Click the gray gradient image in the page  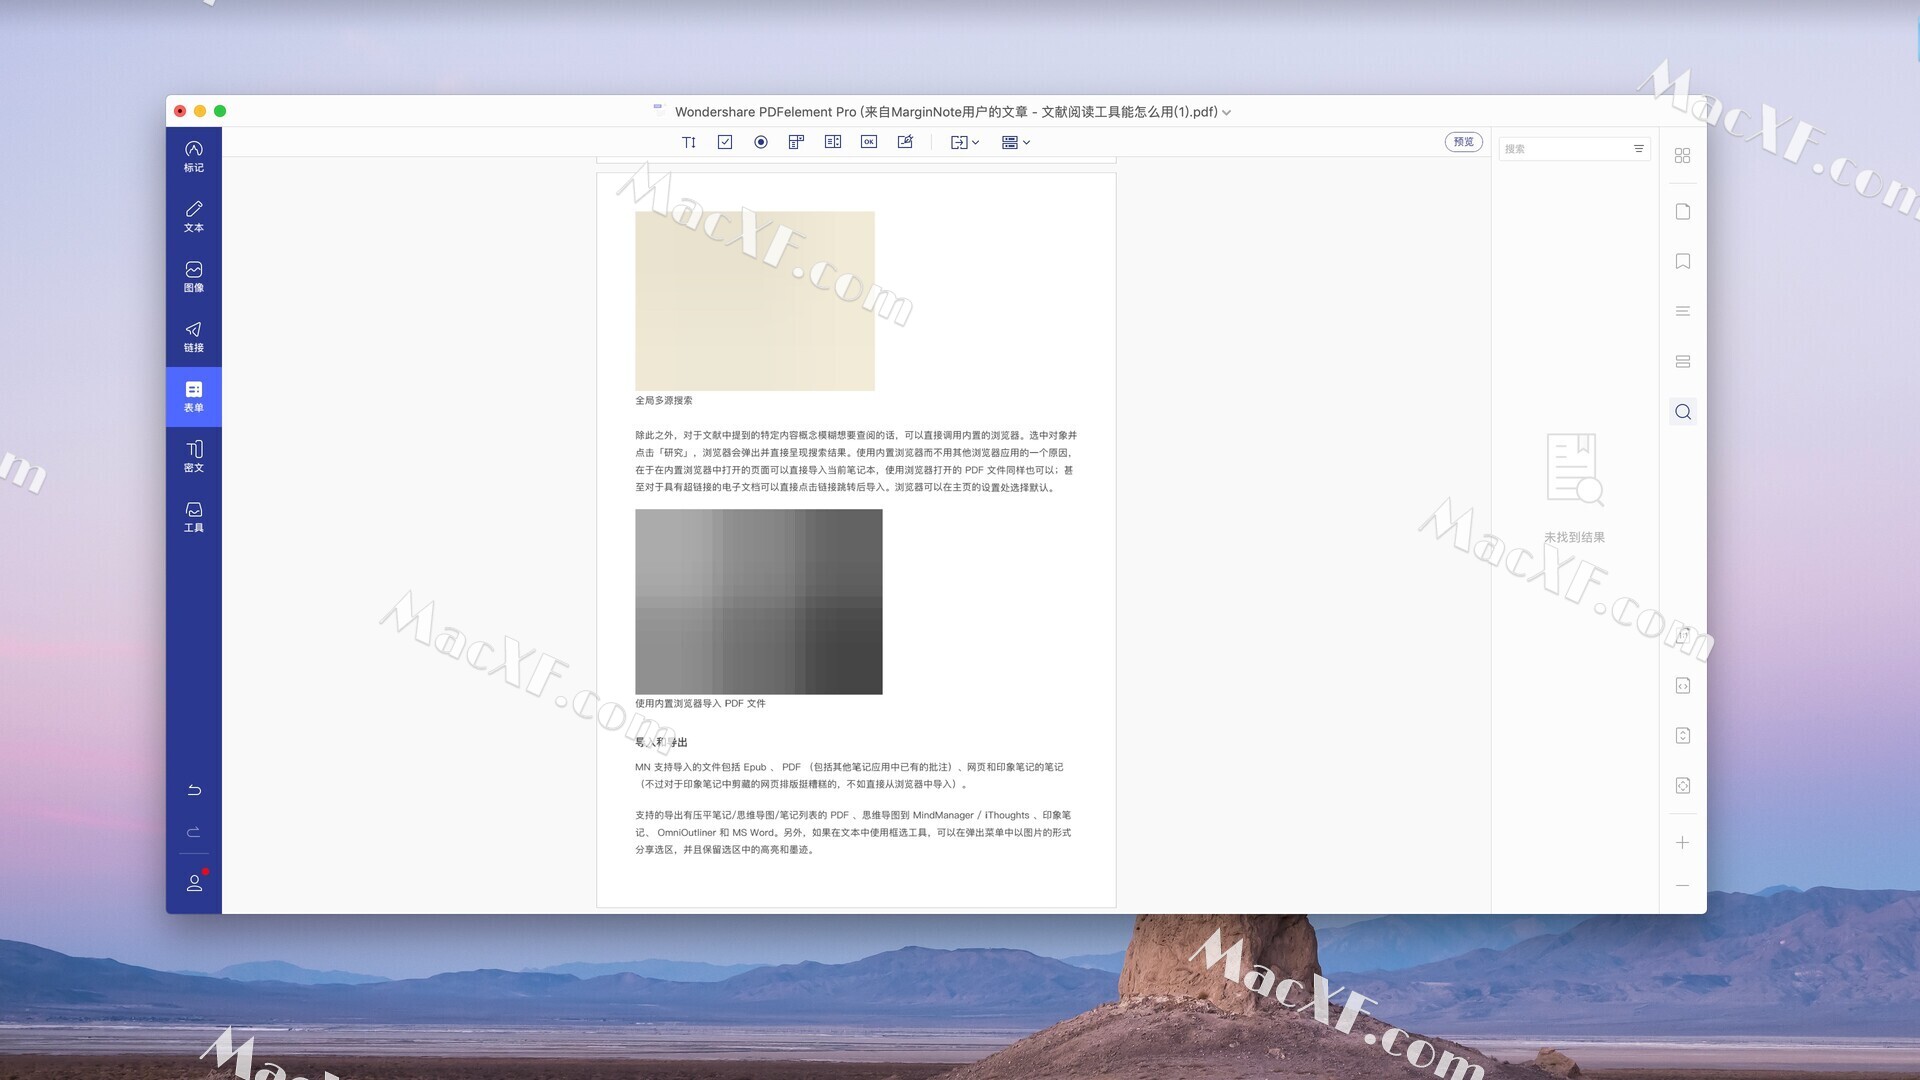tap(758, 601)
